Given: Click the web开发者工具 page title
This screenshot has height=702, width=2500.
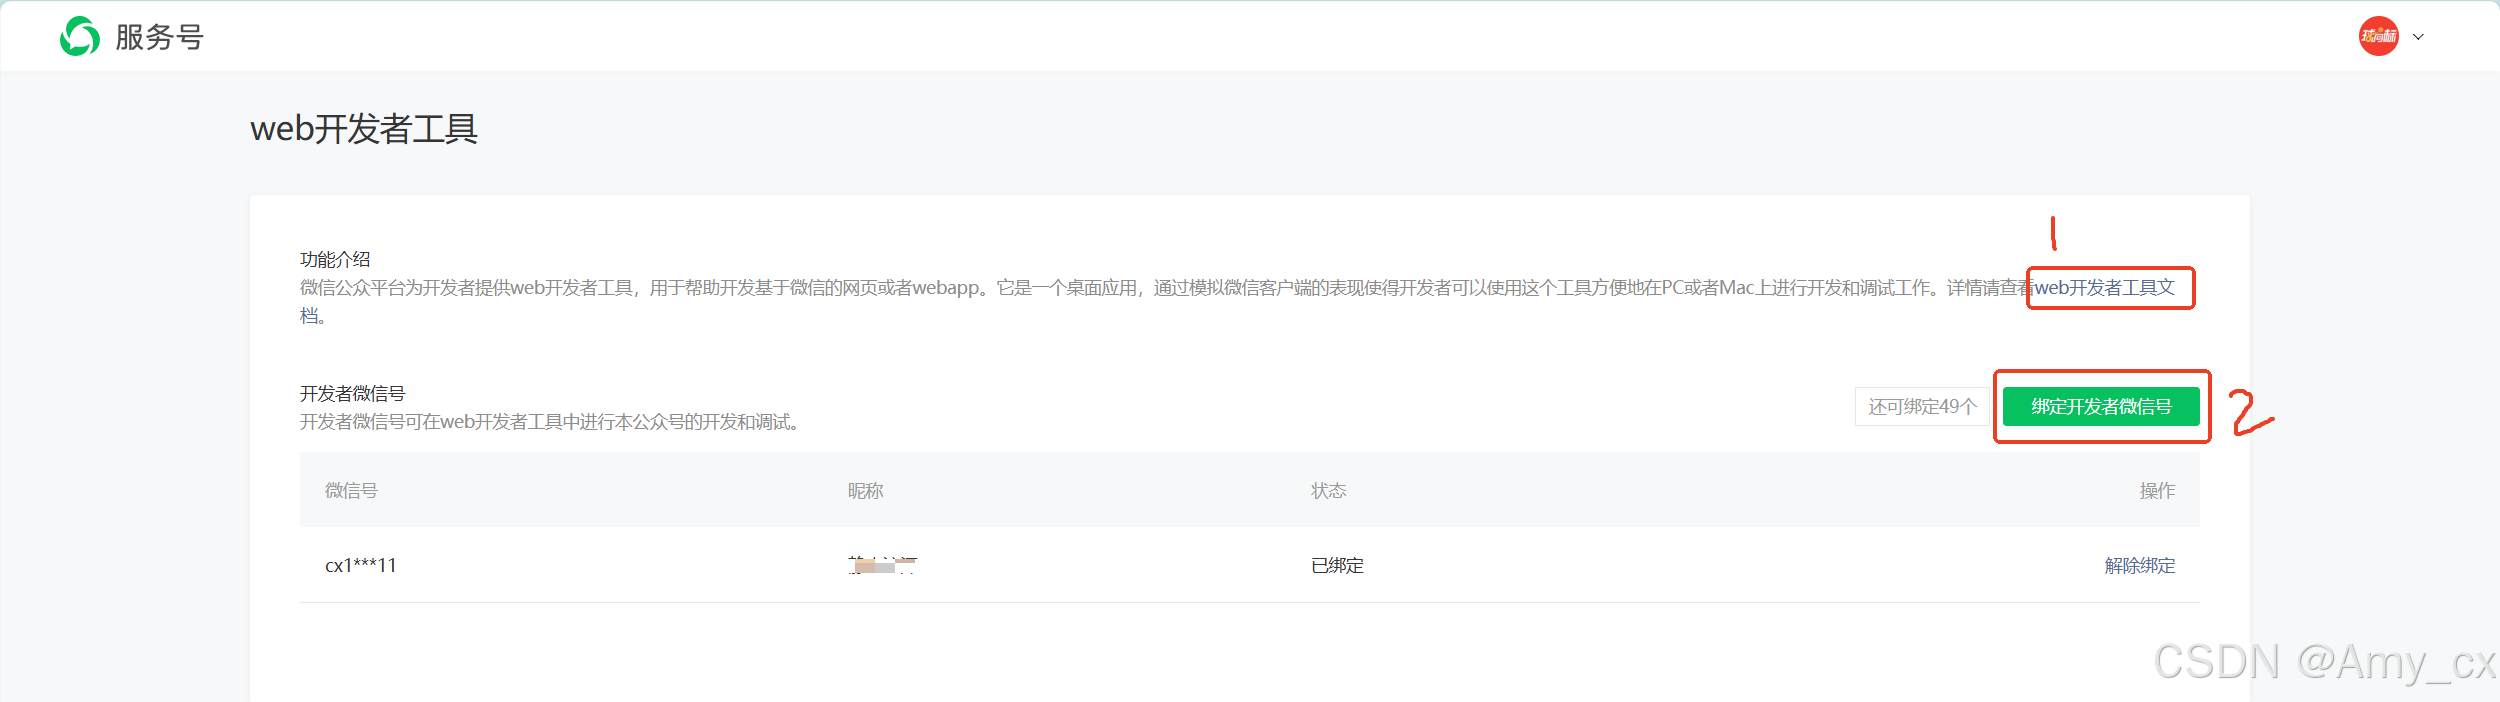Looking at the screenshot, I should pos(364,129).
